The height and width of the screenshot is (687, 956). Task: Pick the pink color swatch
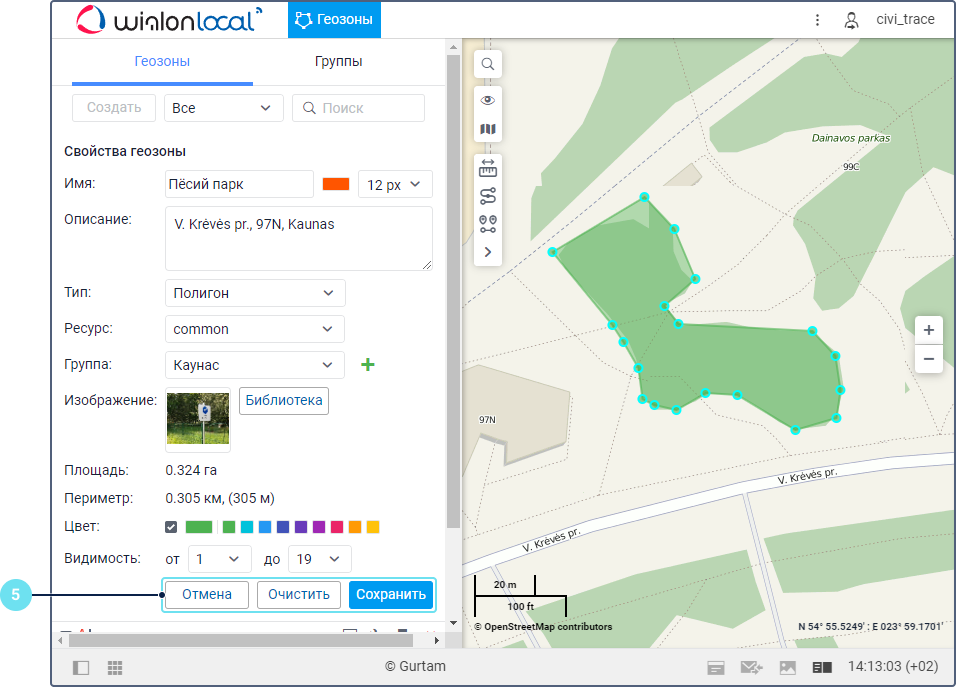[x=337, y=527]
